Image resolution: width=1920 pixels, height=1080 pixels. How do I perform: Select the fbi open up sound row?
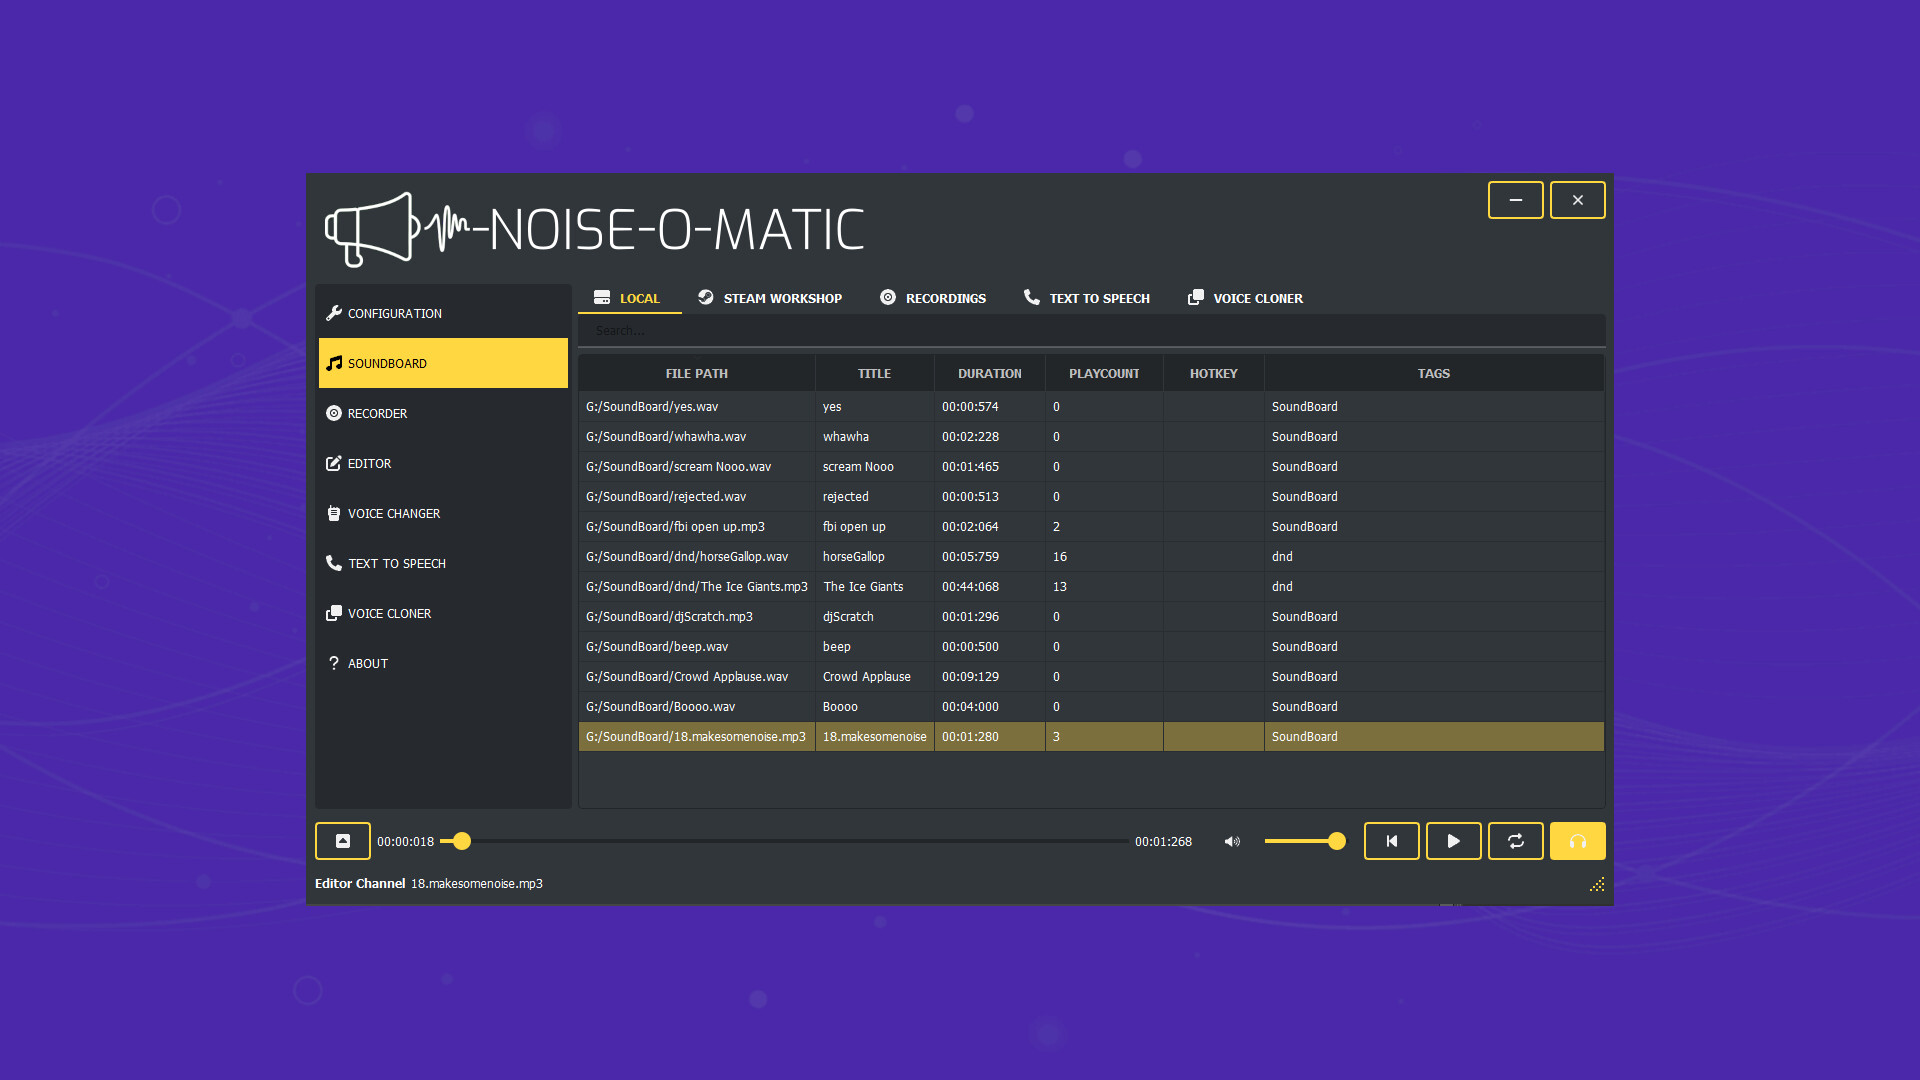point(900,526)
